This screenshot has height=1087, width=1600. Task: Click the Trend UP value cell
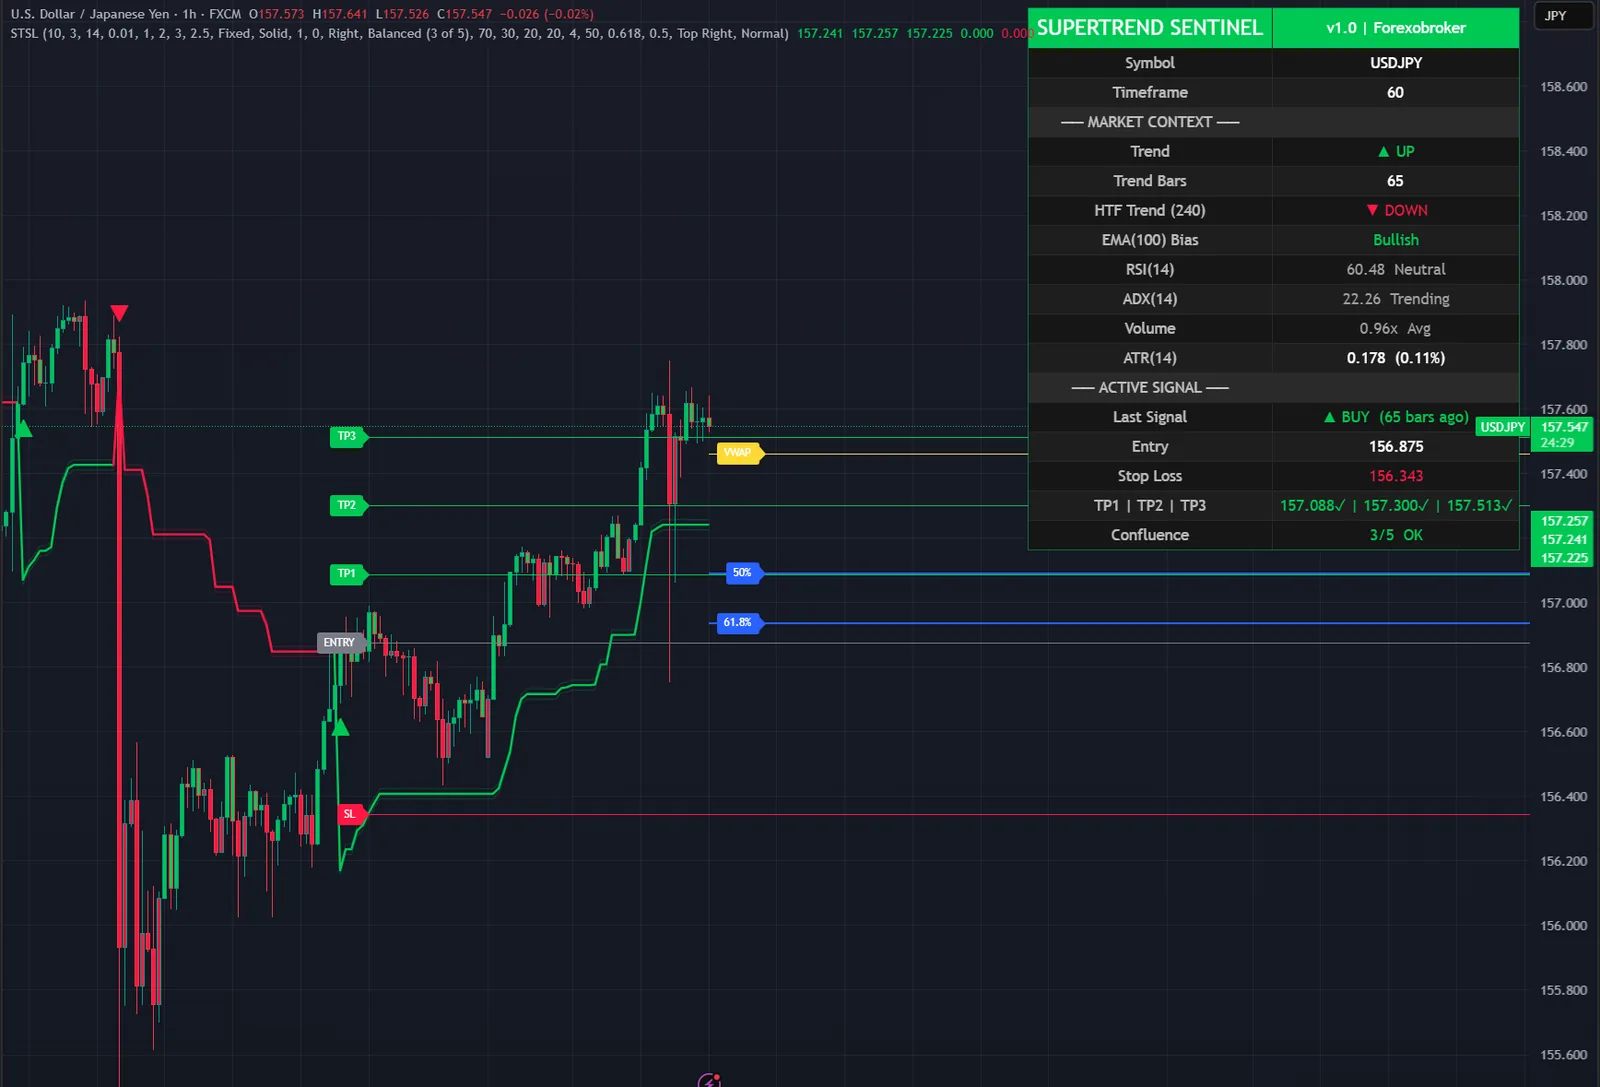click(1396, 151)
